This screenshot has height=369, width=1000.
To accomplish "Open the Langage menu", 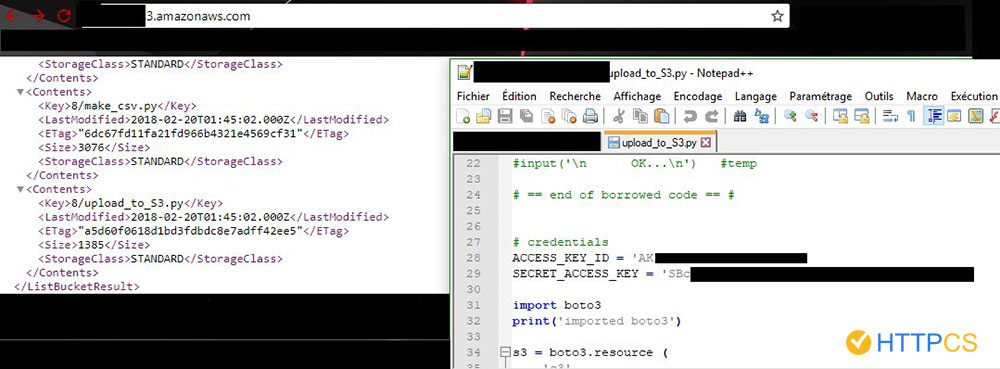I will tap(756, 96).
